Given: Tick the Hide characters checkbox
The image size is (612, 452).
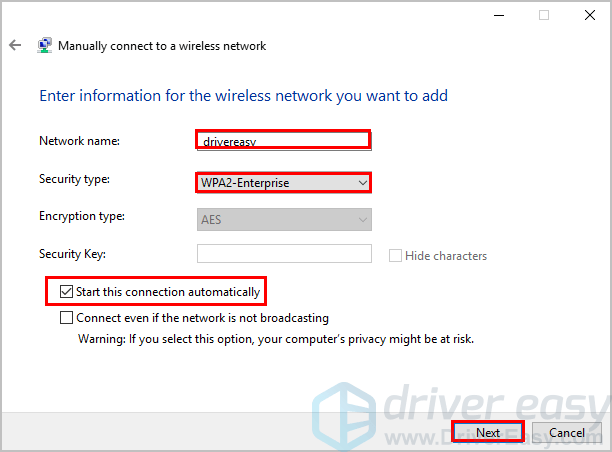Looking at the screenshot, I should 395,255.
